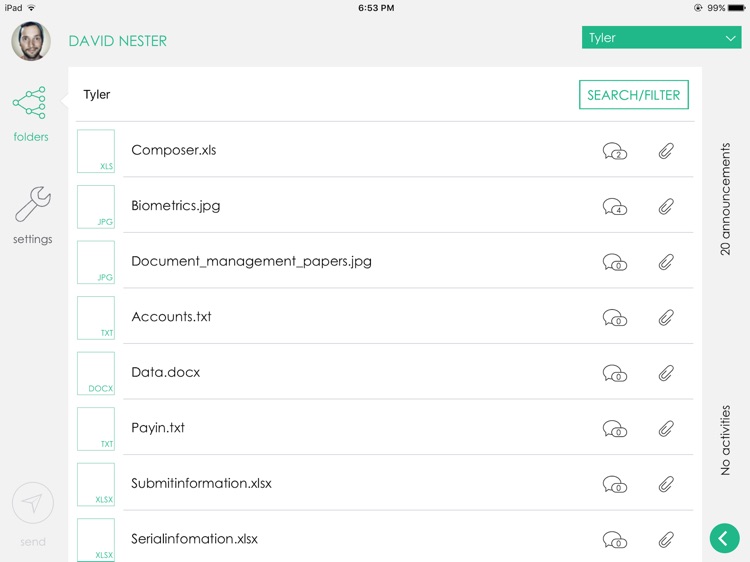This screenshot has height=562, width=750.
Task: Select the folders label in sidebar
Action: pos(31,137)
